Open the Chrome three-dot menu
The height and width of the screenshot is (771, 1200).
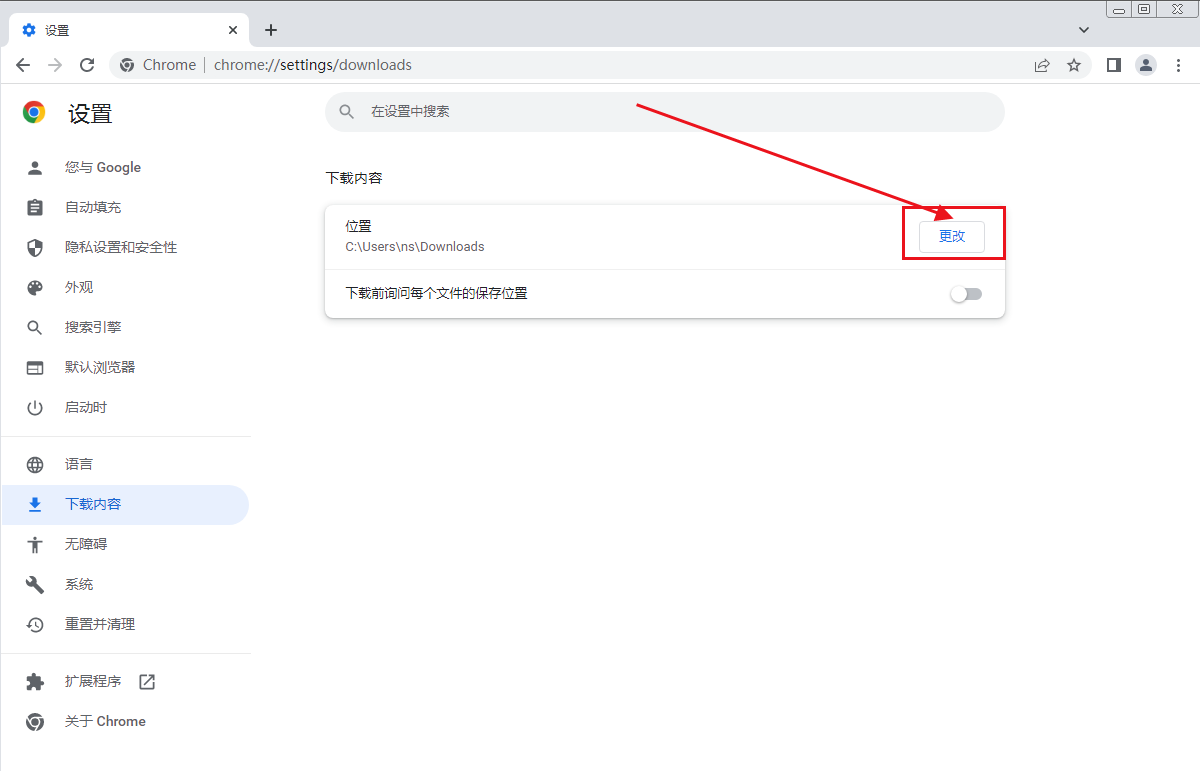pos(1178,65)
